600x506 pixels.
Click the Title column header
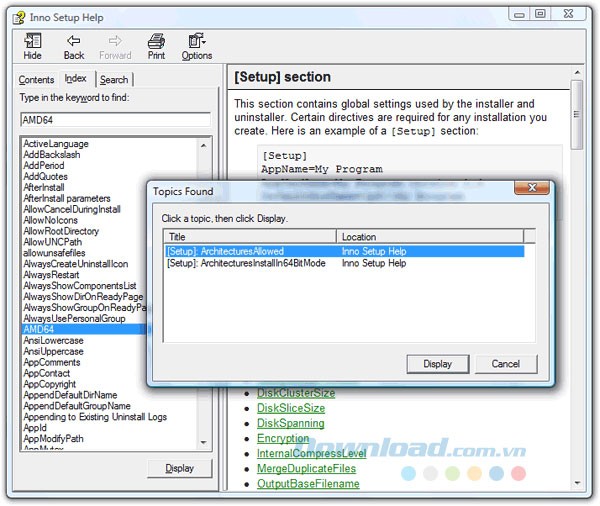pyautogui.click(x=250, y=237)
